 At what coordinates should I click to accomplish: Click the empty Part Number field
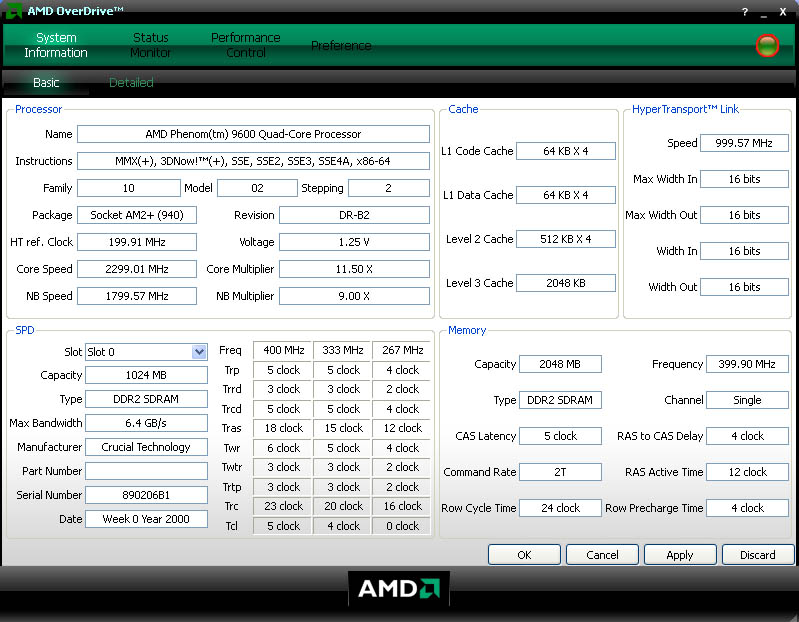146,471
